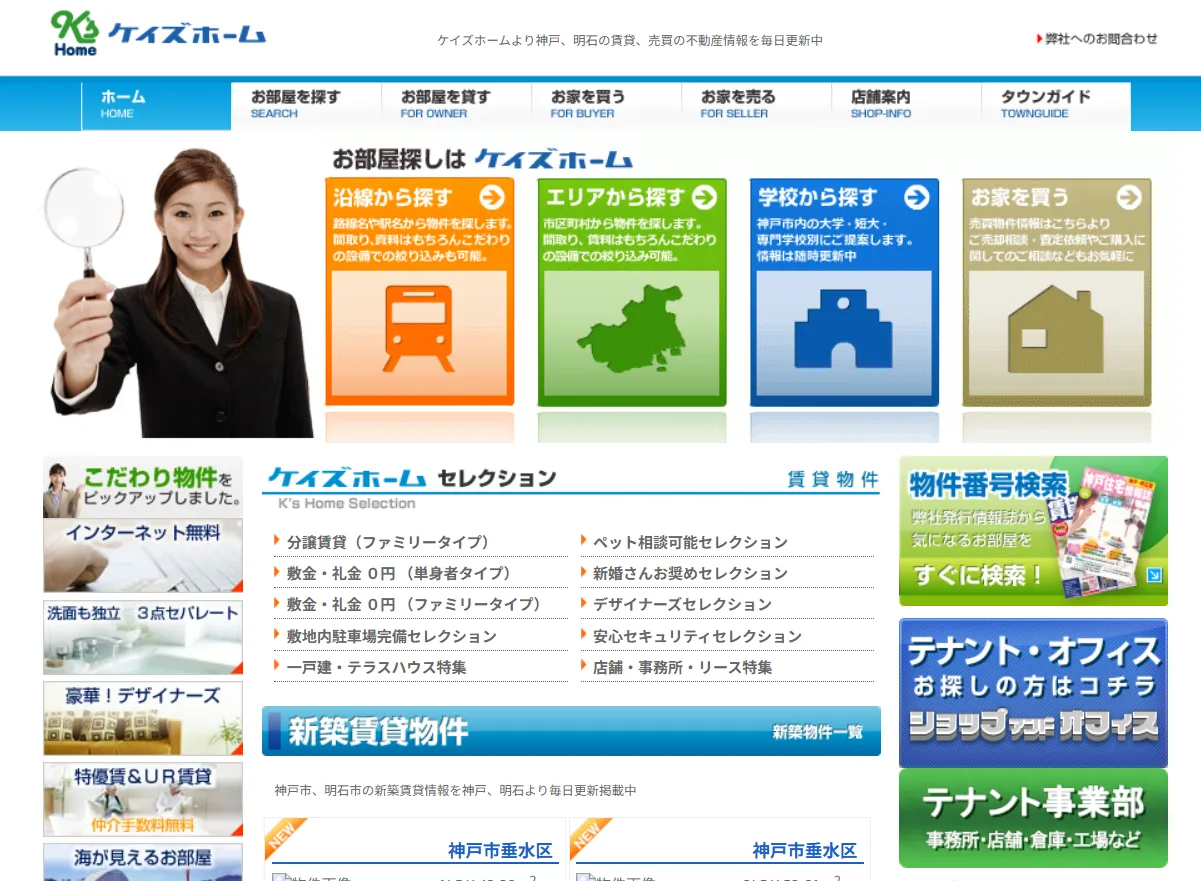Click the green area map icon
The image size is (1201, 881).
point(630,328)
